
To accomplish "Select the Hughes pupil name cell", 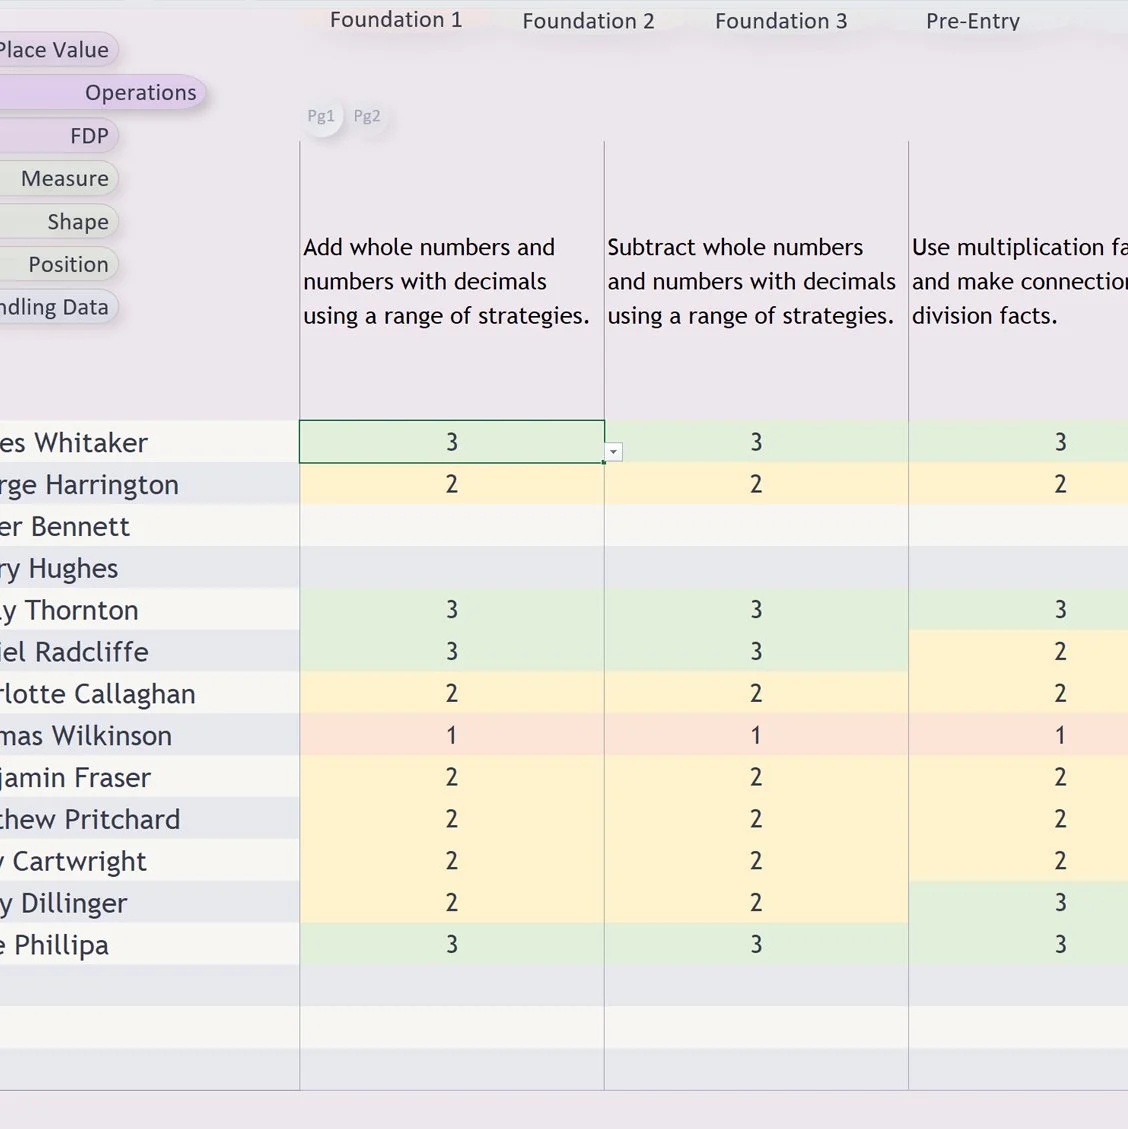I will [149, 567].
